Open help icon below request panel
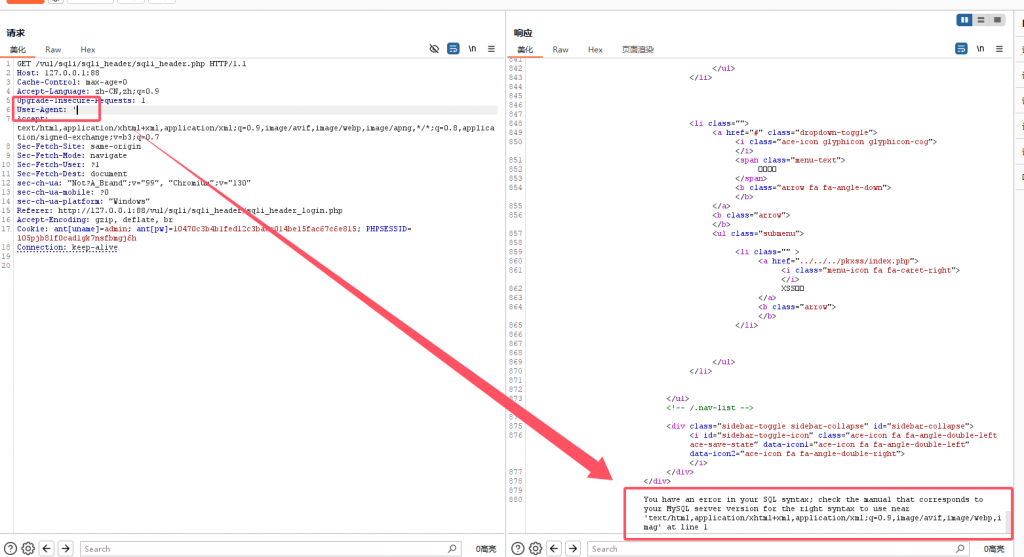 pyautogui.click(x=10, y=549)
